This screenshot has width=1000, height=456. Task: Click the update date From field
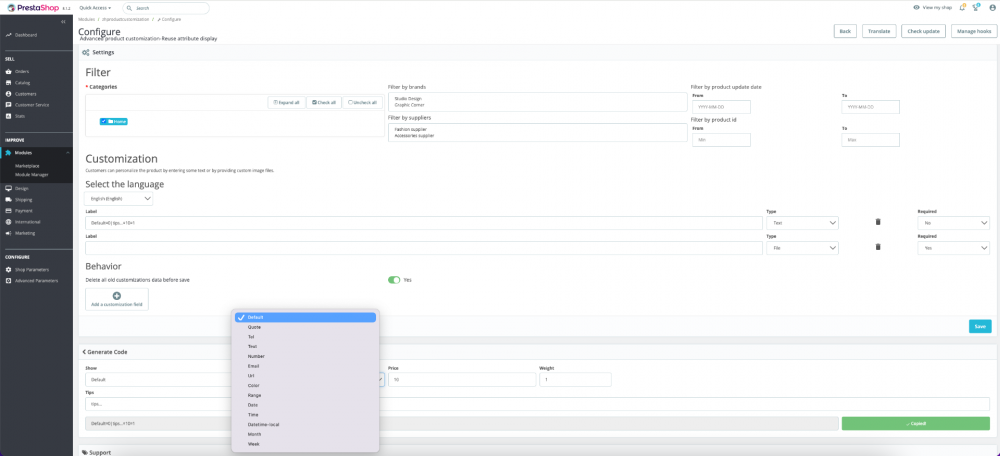pyautogui.click(x=721, y=107)
